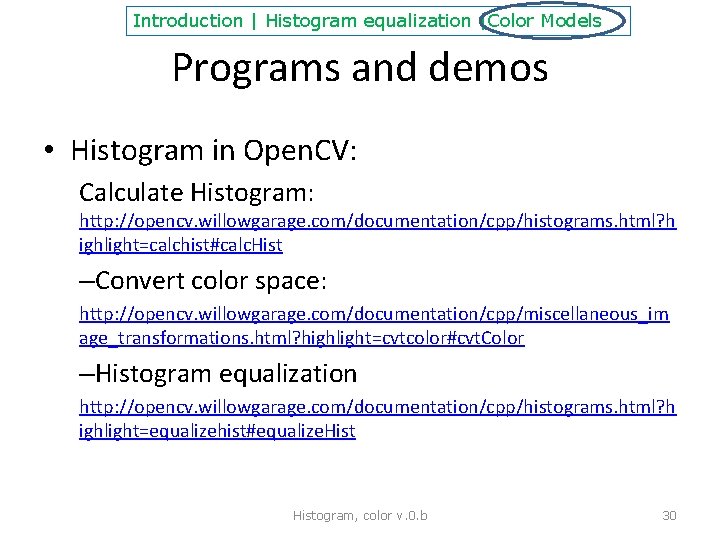The image size is (720, 540).
Task: Select the 'Programs and demos' slide title
Action: coord(360,68)
